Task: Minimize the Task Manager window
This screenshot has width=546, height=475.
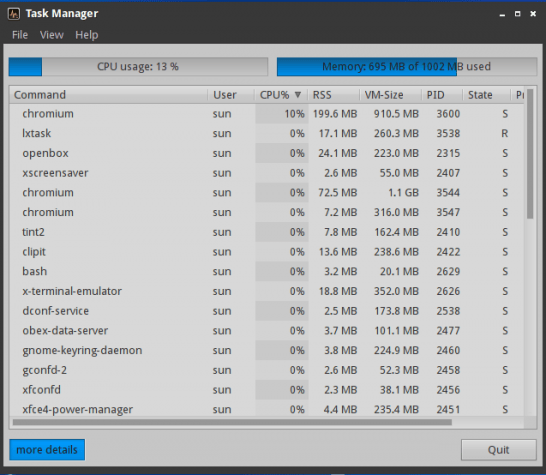Action: tap(502, 14)
